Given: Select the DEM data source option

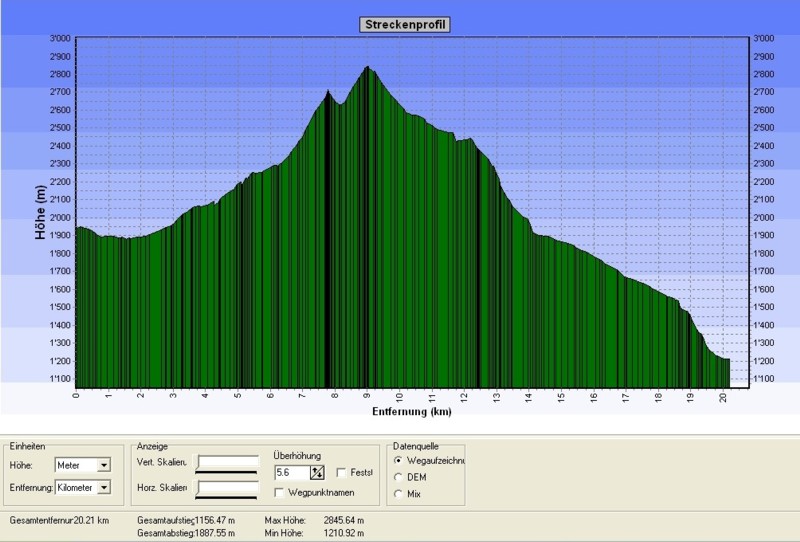Looking at the screenshot, I should click(401, 477).
